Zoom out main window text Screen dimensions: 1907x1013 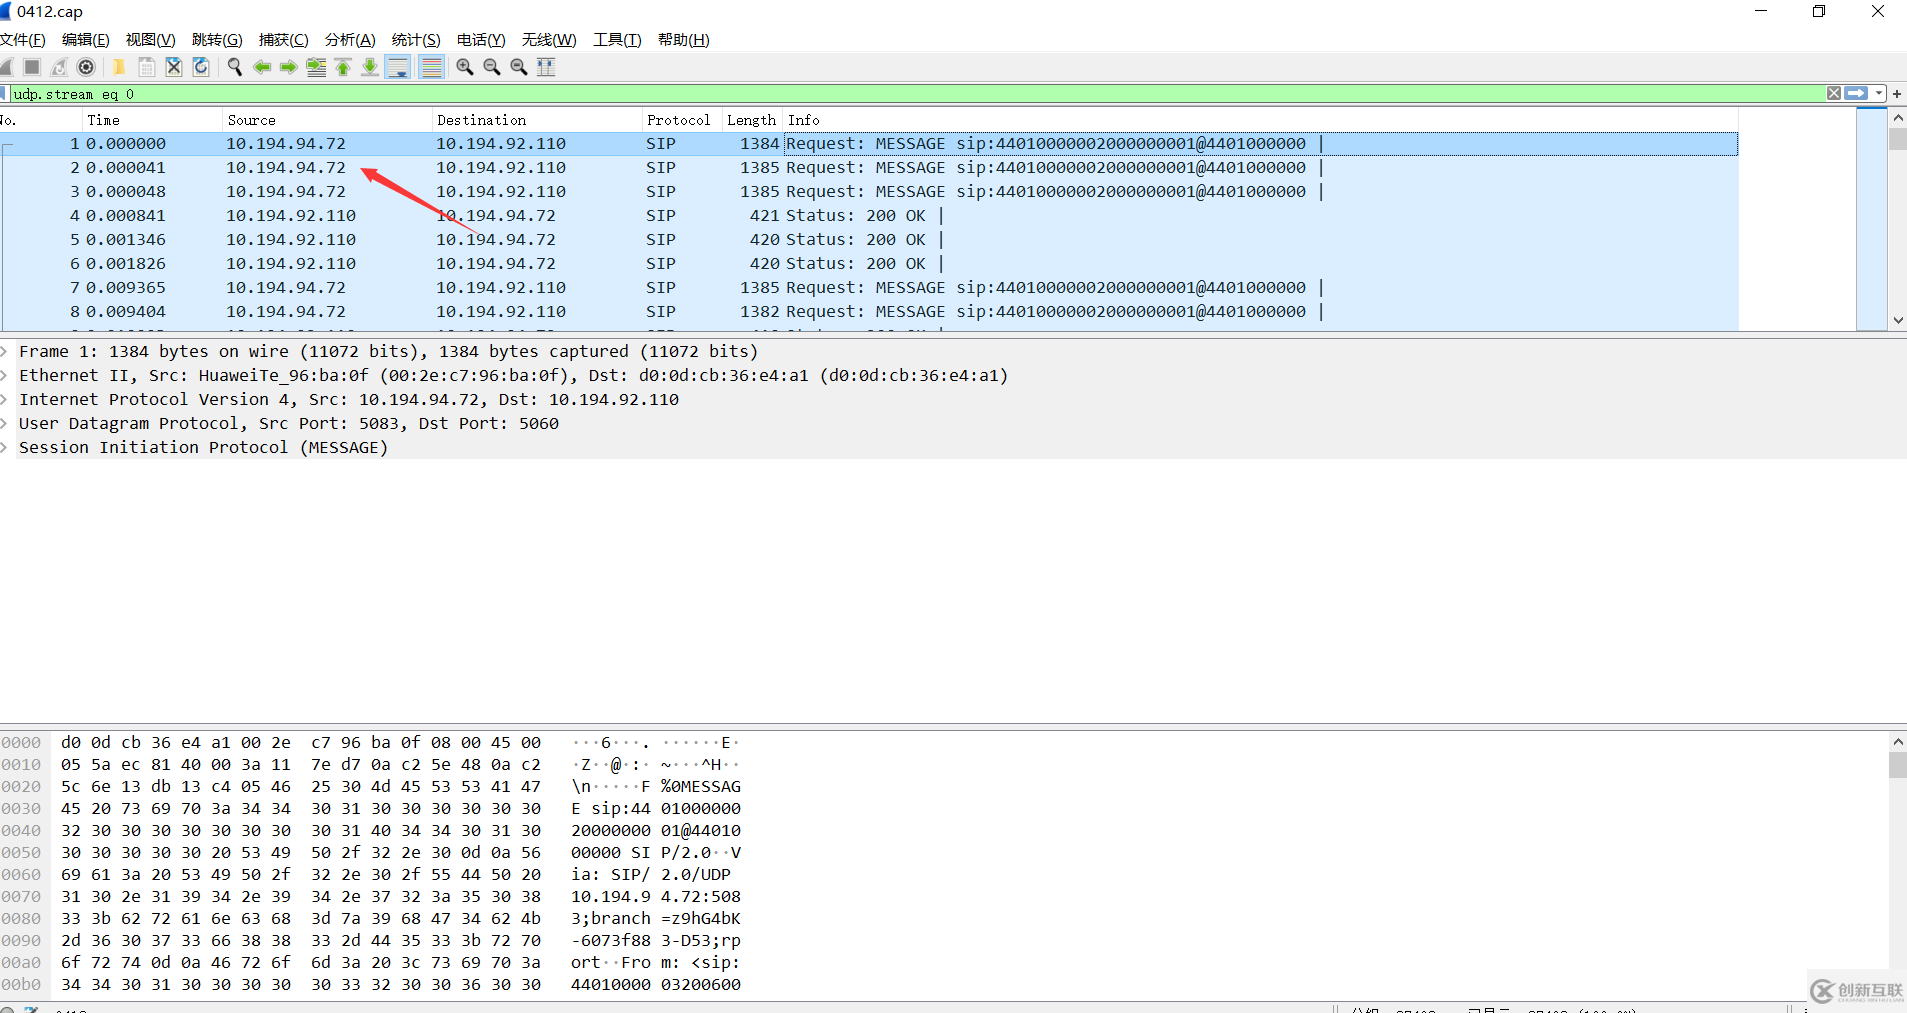tap(492, 67)
